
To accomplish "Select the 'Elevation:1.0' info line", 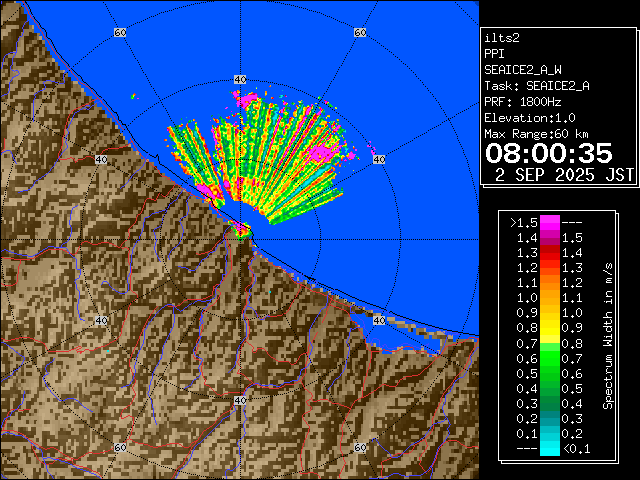I will point(525,118).
